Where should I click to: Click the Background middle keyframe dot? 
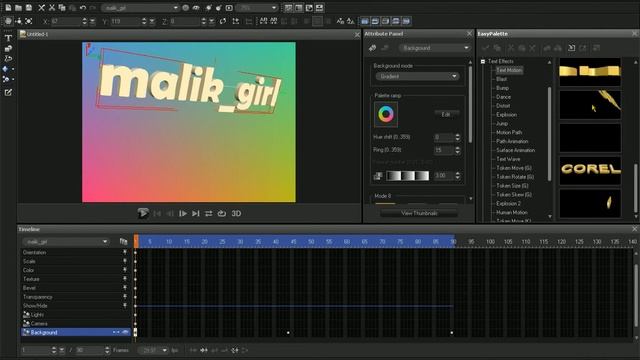(288, 333)
